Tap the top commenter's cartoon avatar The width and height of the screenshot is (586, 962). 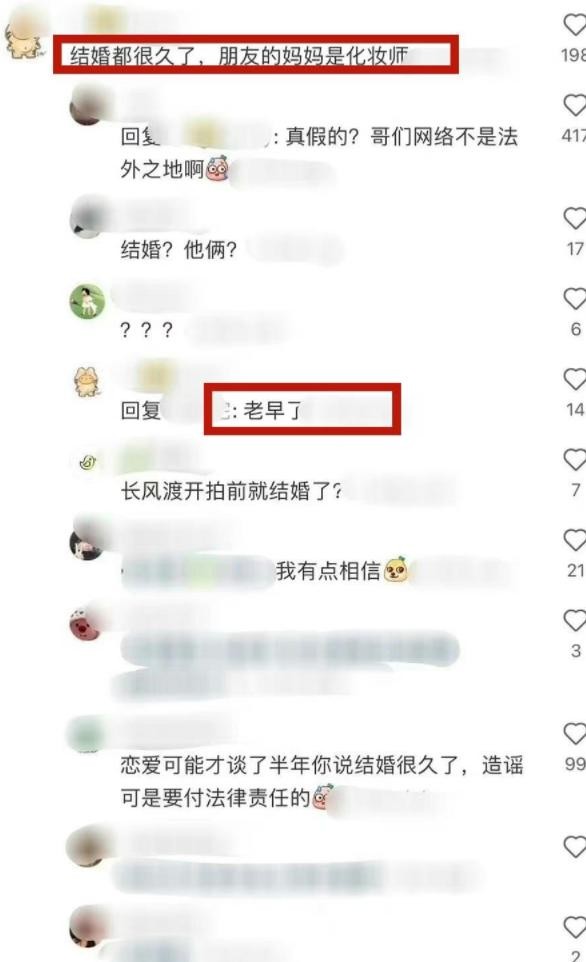pyautogui.click(x=23, y=37)
